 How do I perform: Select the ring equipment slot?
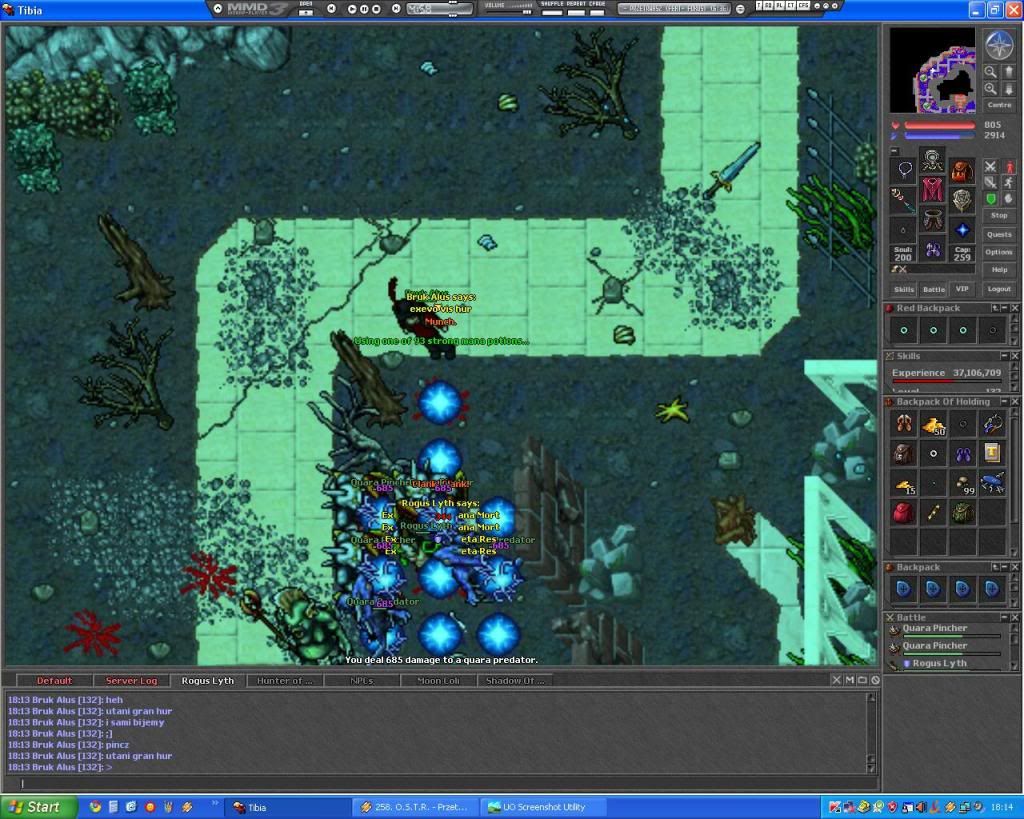[x=904, y=230]
